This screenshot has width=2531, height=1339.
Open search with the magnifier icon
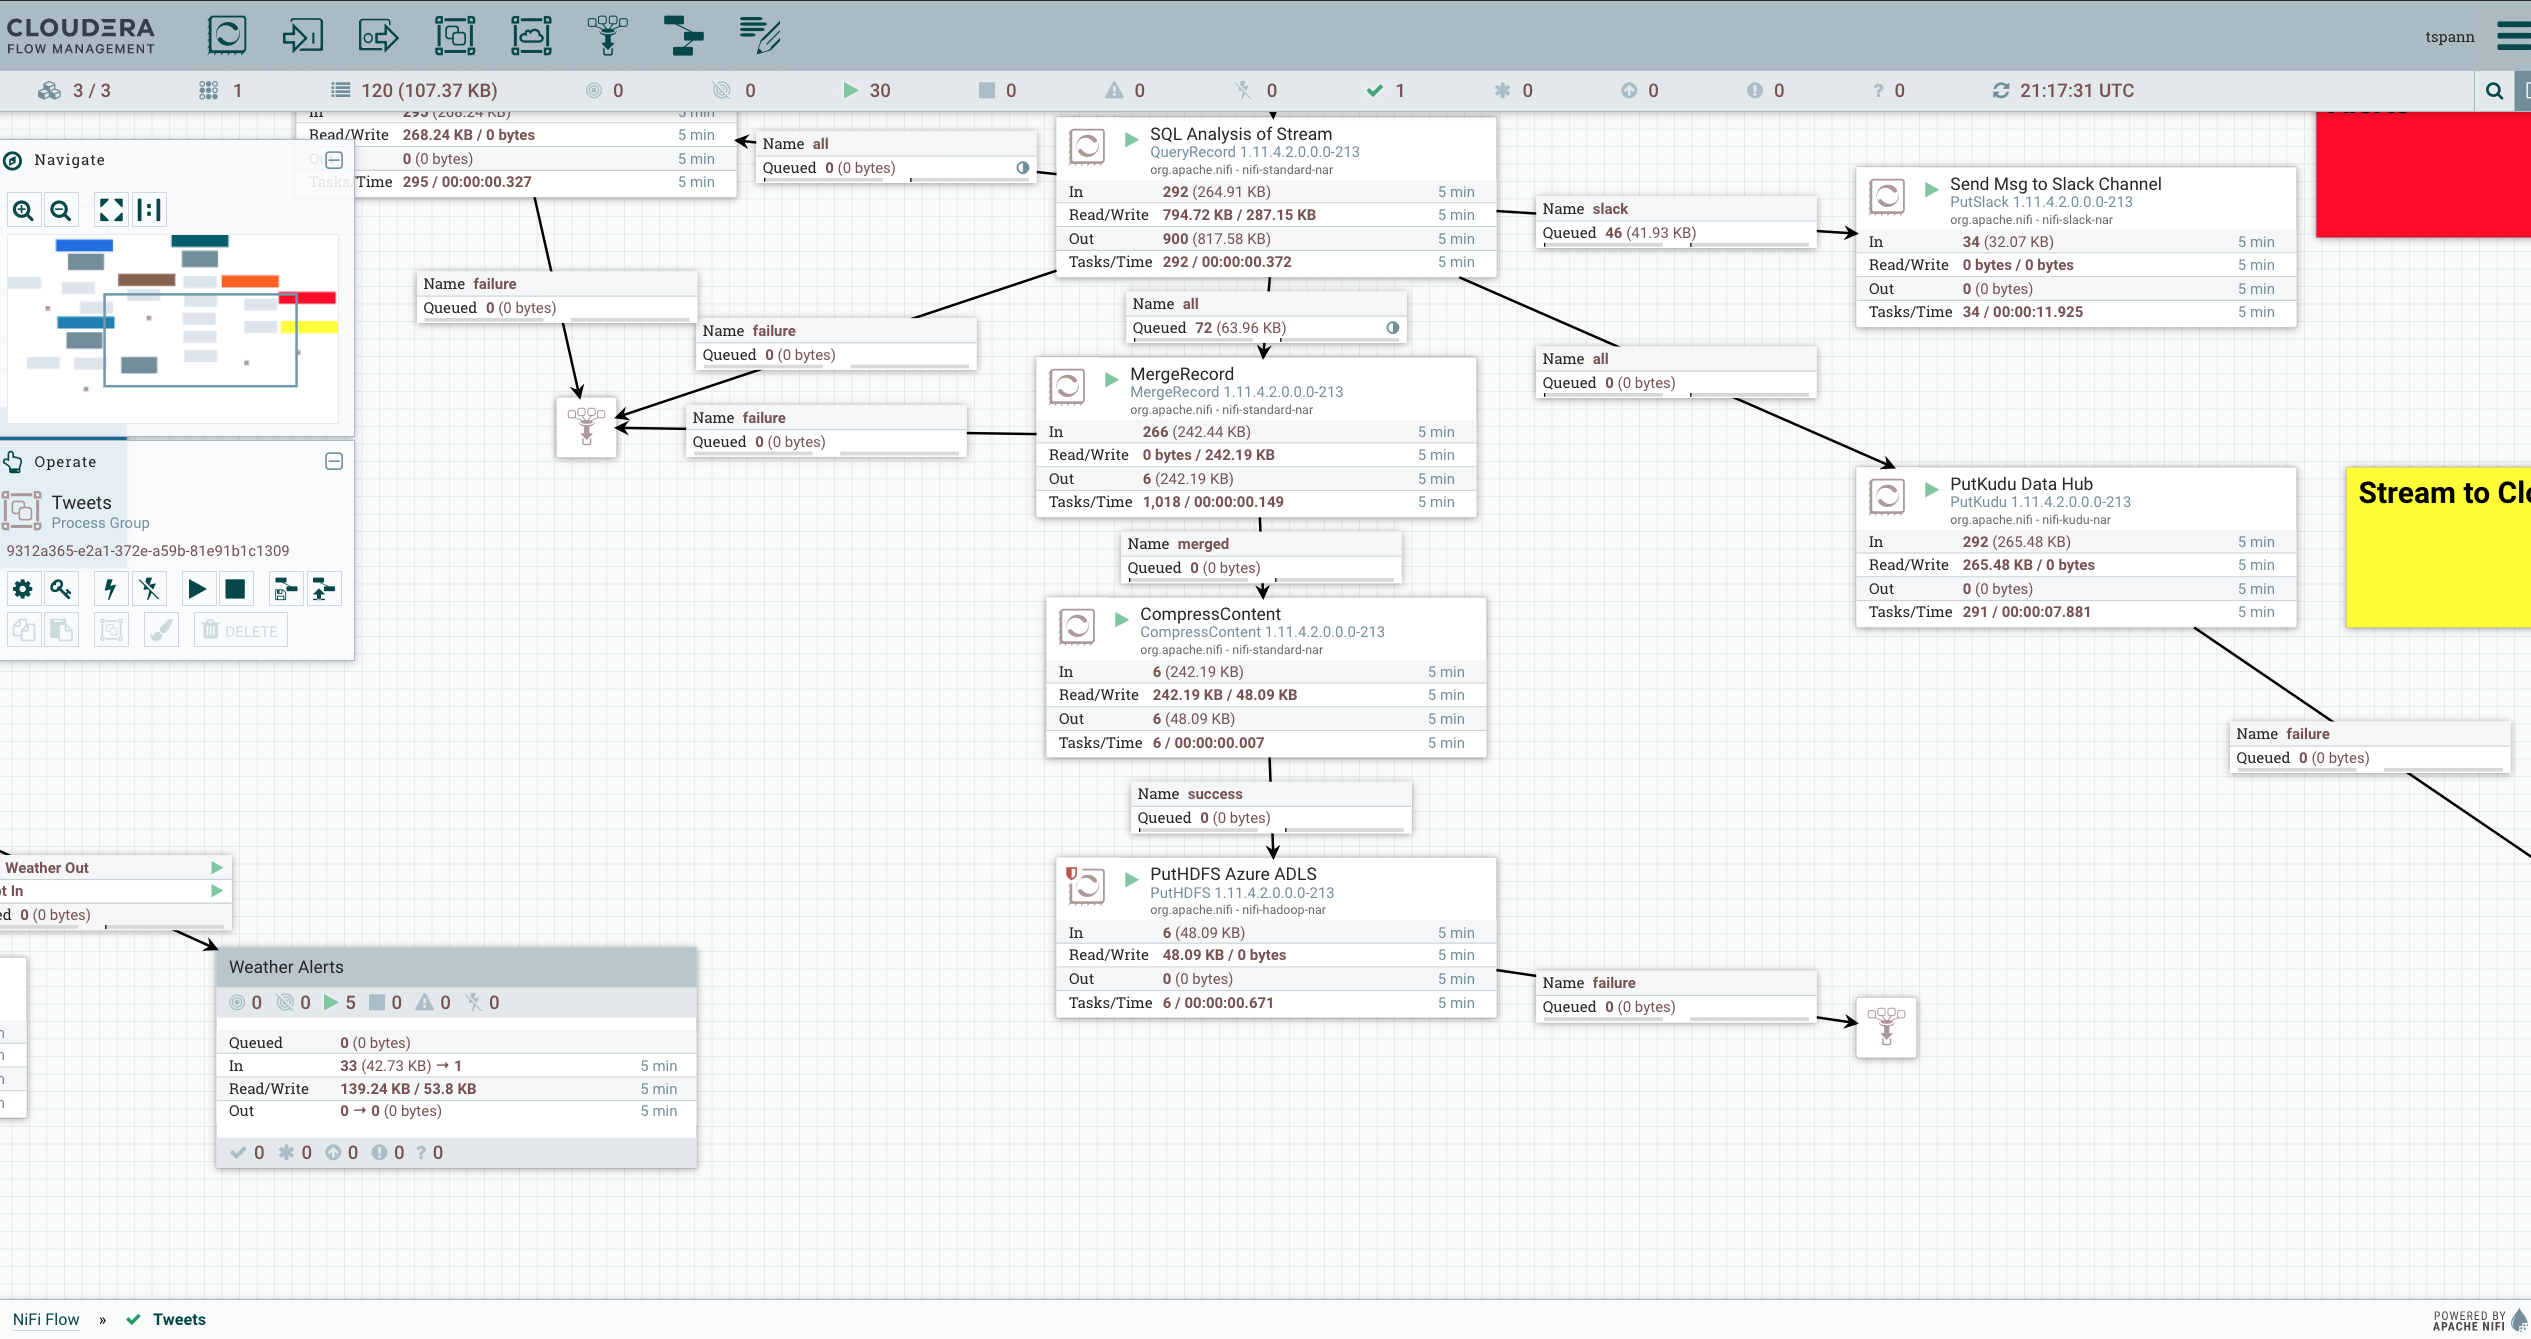(2494, 91)
